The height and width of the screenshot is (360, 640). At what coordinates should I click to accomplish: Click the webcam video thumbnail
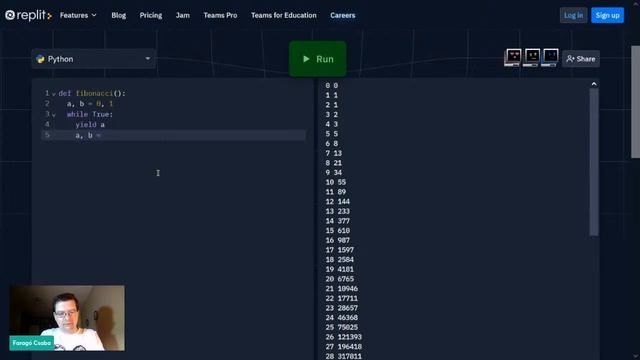pos(67,318)
